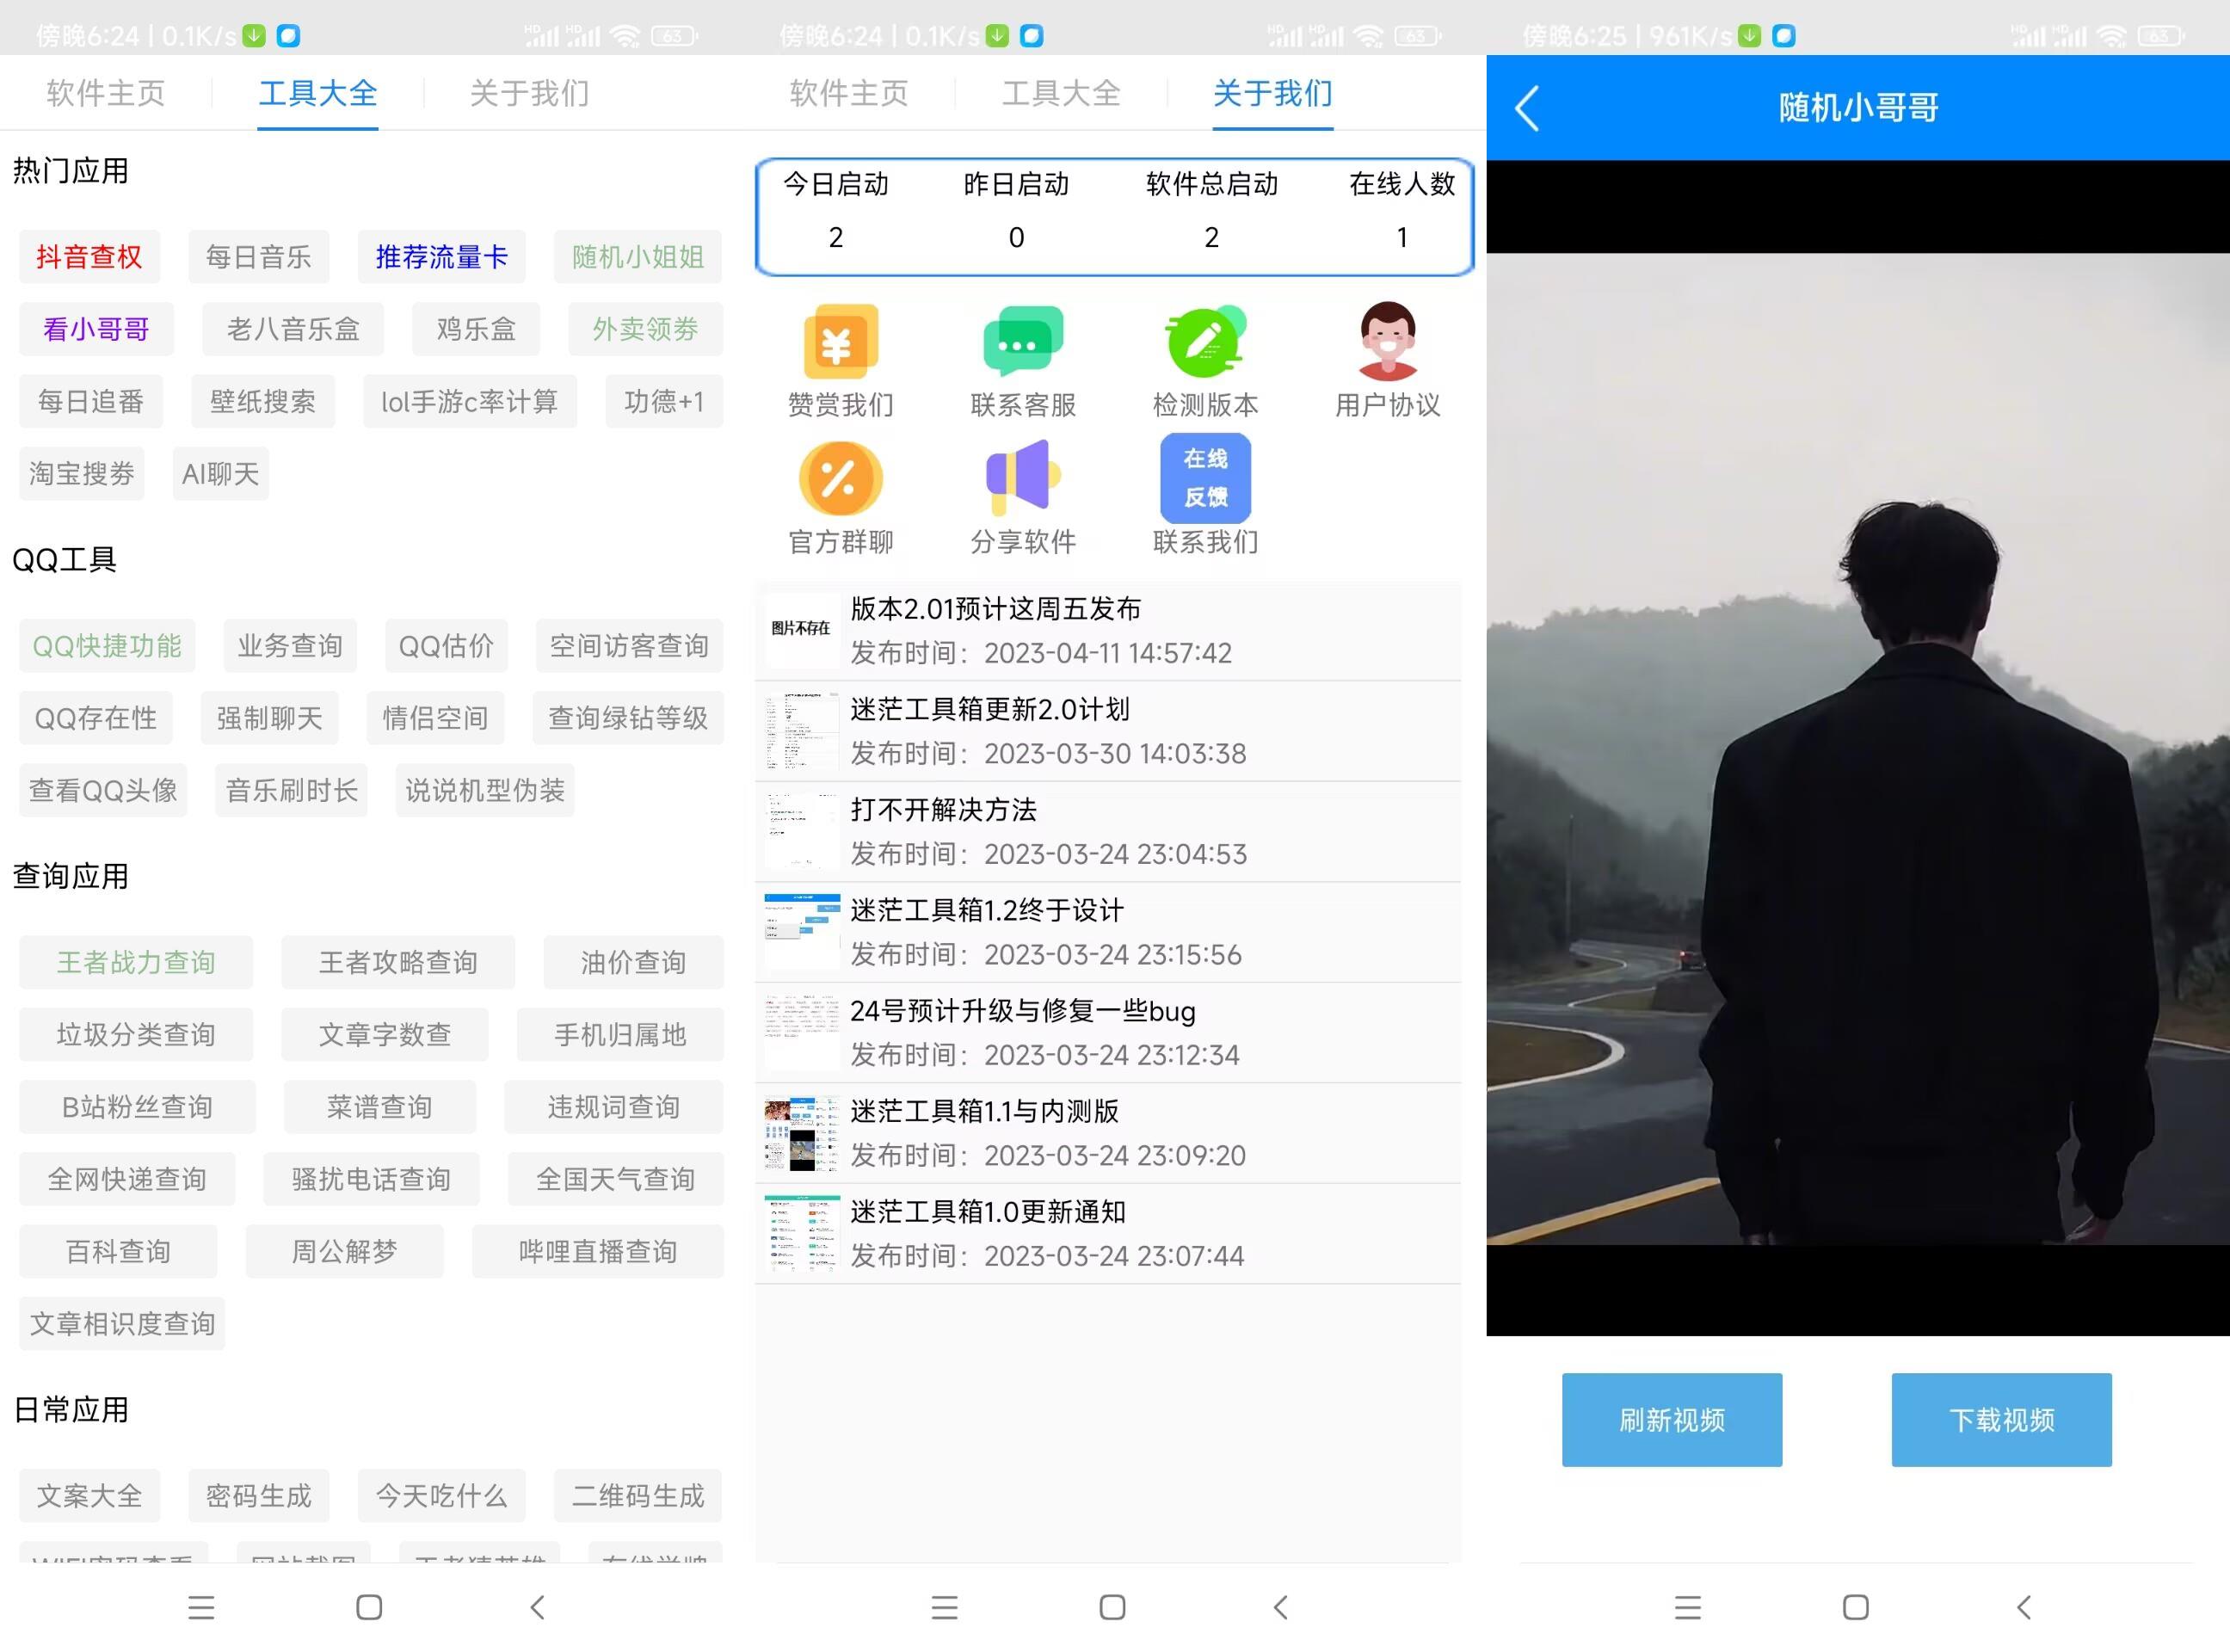The height and width of the screenshot is (1652, 2230).
Task: Open 联系我们 online feedback icon
Action: click(1205, 478)
